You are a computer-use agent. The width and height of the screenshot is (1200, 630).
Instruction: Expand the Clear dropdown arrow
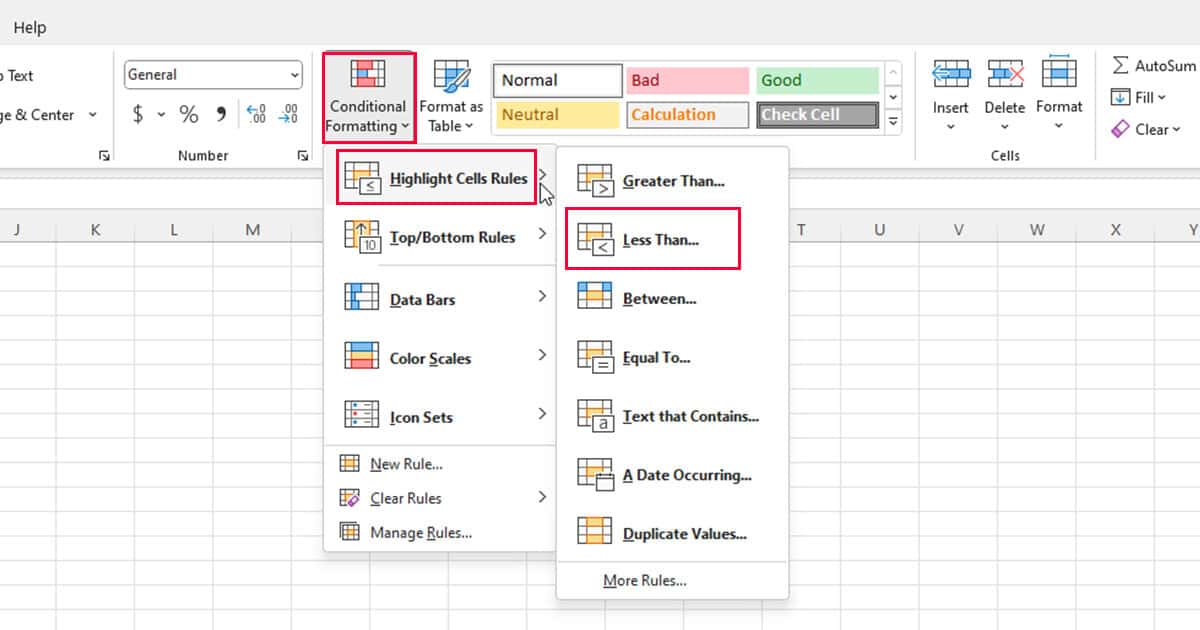coord(1176,130)
